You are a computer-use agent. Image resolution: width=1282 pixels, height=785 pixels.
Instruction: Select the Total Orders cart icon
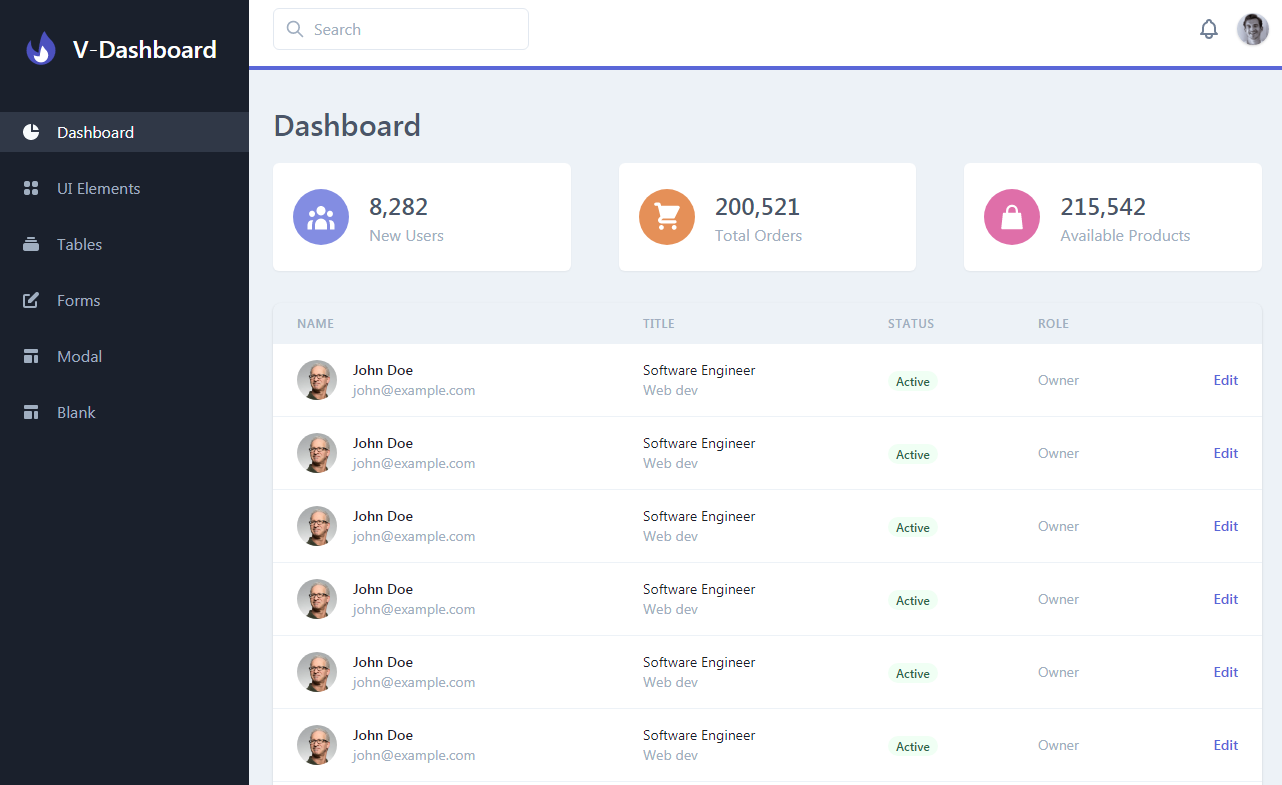[666, 216]
